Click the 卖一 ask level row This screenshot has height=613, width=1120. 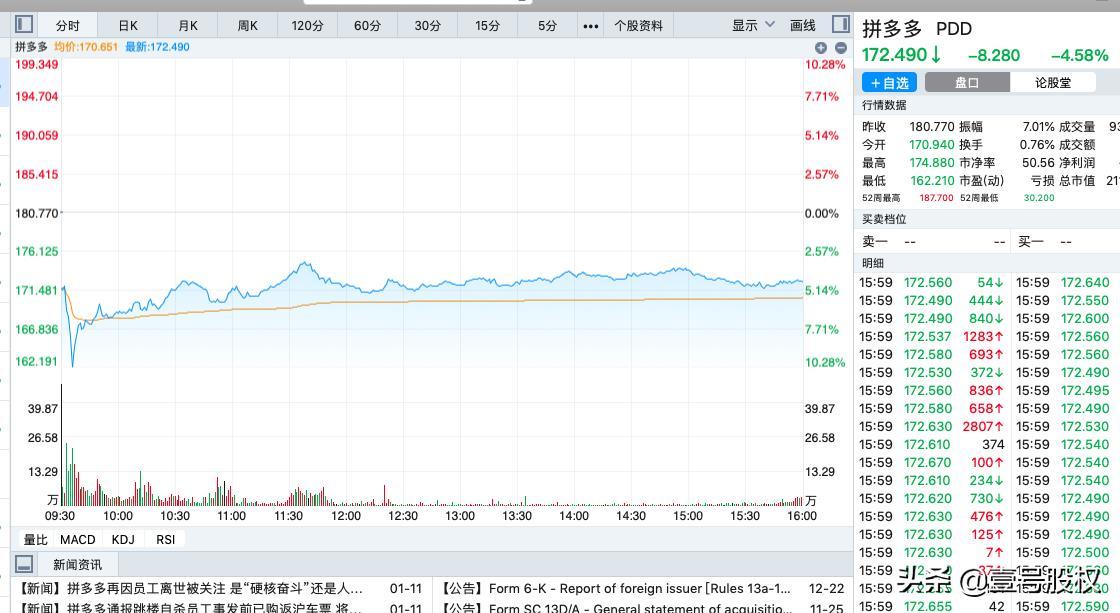point(934,242)
